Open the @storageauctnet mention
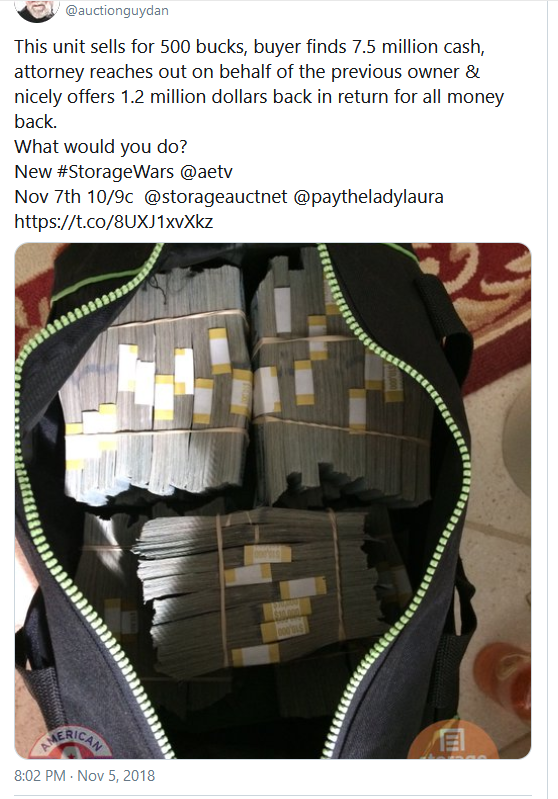This screenshot has width=558, height=799. [216, 197]
